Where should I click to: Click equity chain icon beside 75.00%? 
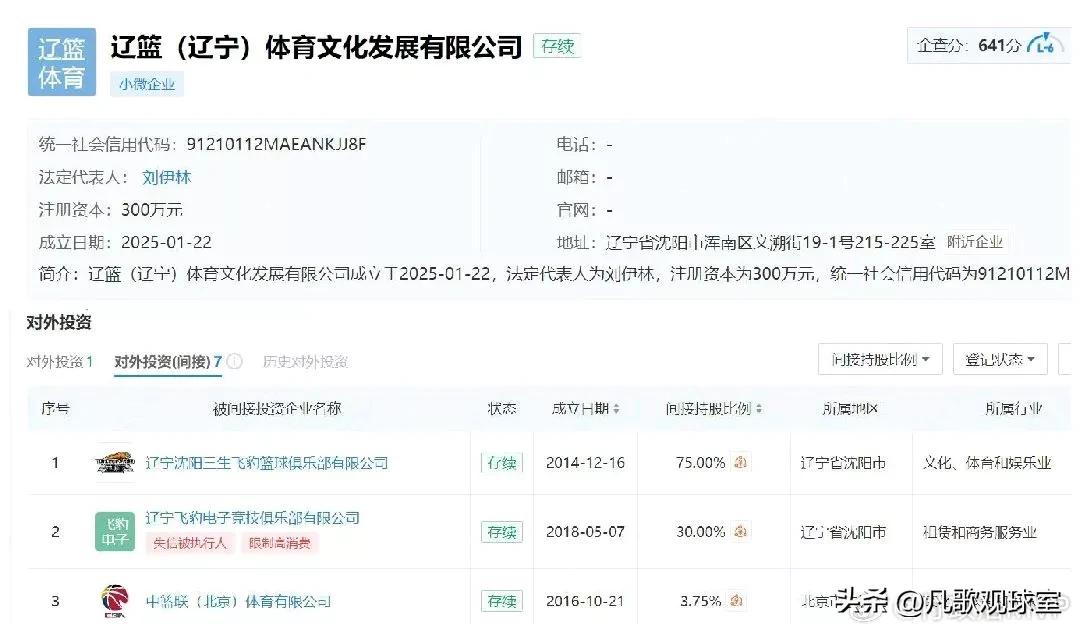740,462
